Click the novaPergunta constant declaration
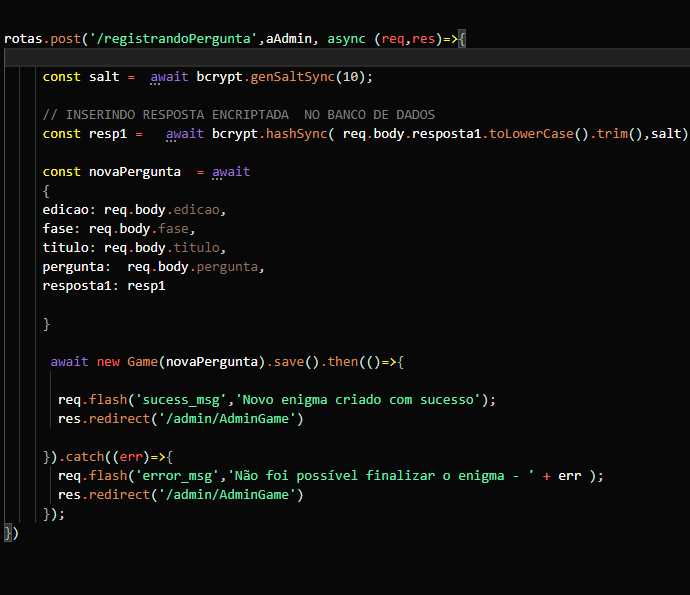690x595 pixels. (135, 172)
